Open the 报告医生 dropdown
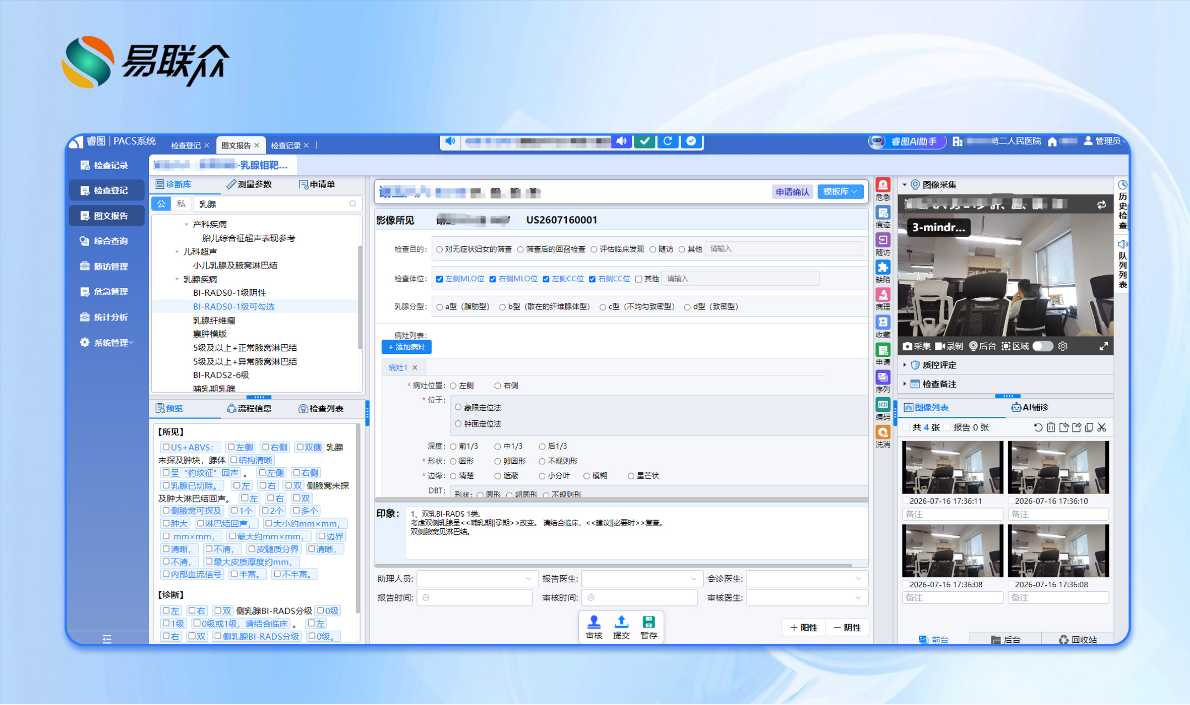The height and width of the screenshot is (705, 1190). coord(640,578)
